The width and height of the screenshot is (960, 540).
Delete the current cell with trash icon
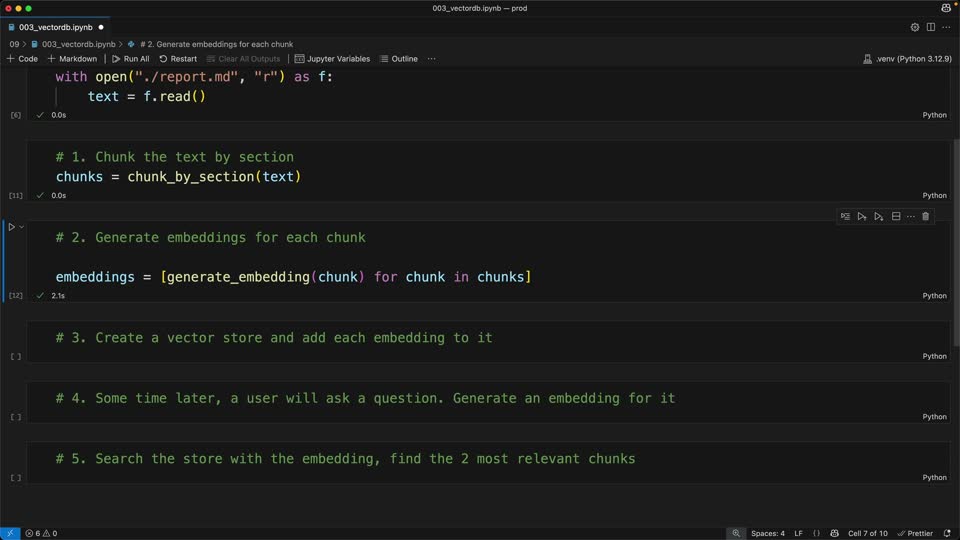point(926,216)
